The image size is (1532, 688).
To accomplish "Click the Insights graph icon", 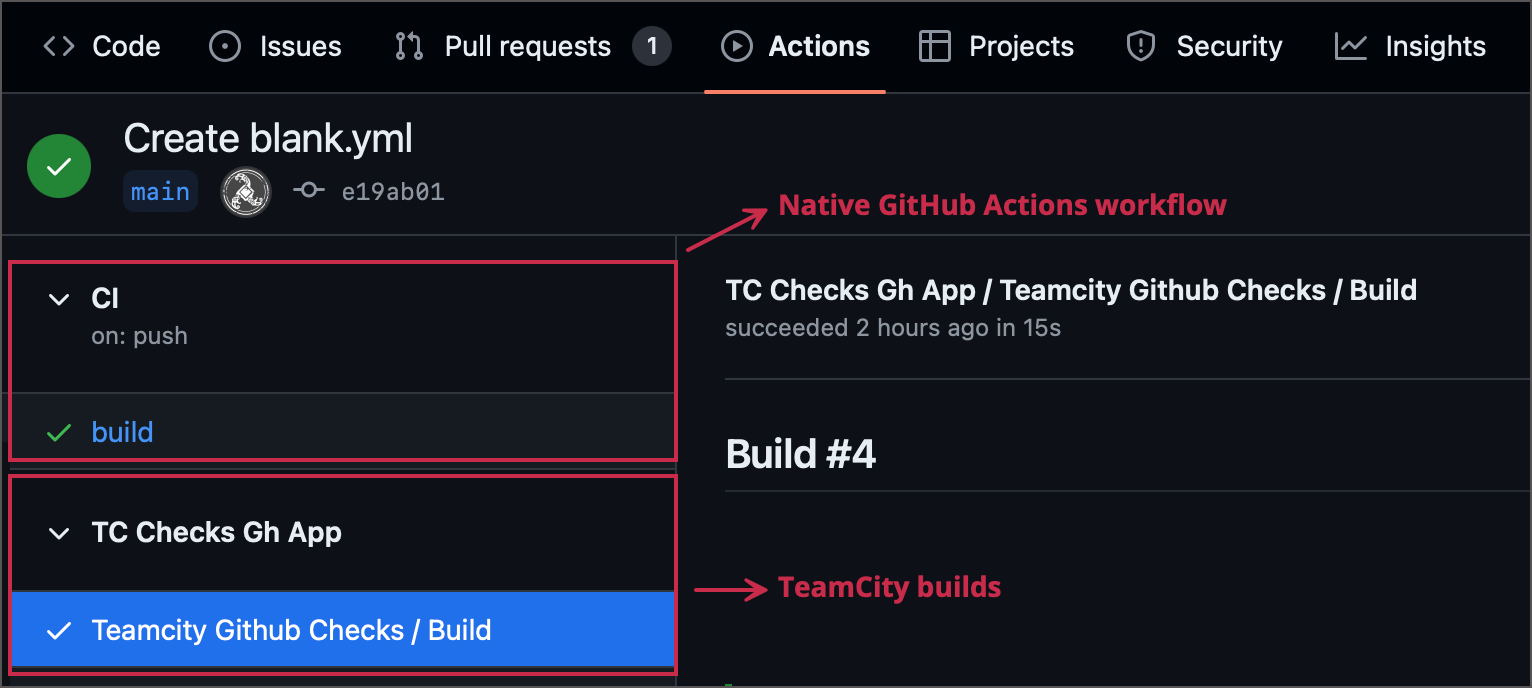I will (1352, 46).
